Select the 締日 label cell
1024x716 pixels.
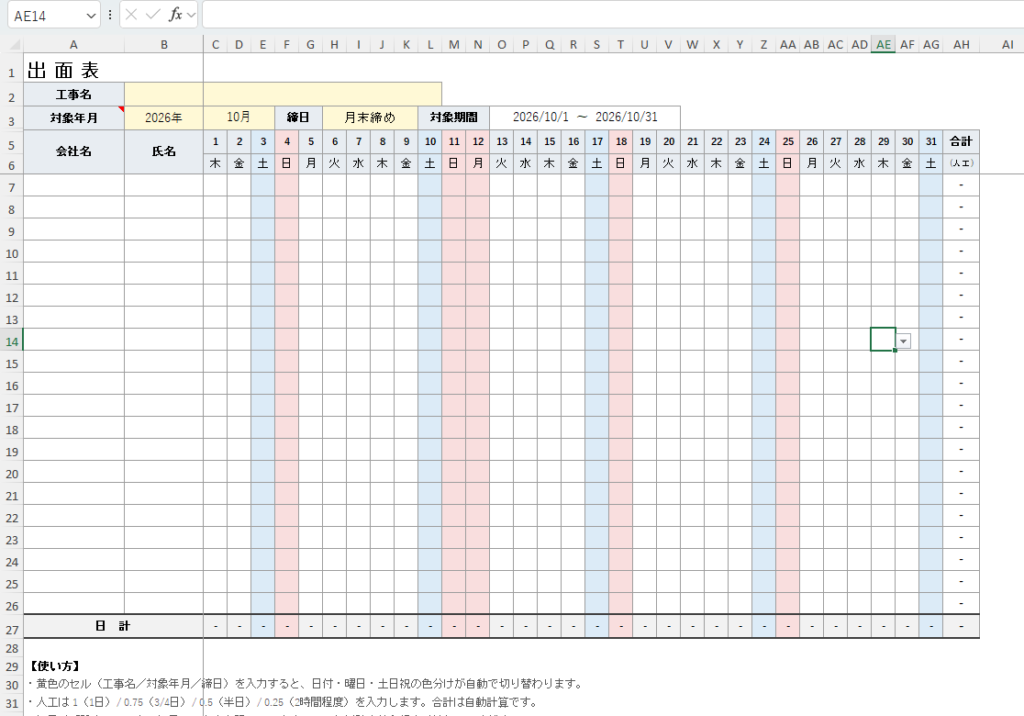tap(298, 117)
